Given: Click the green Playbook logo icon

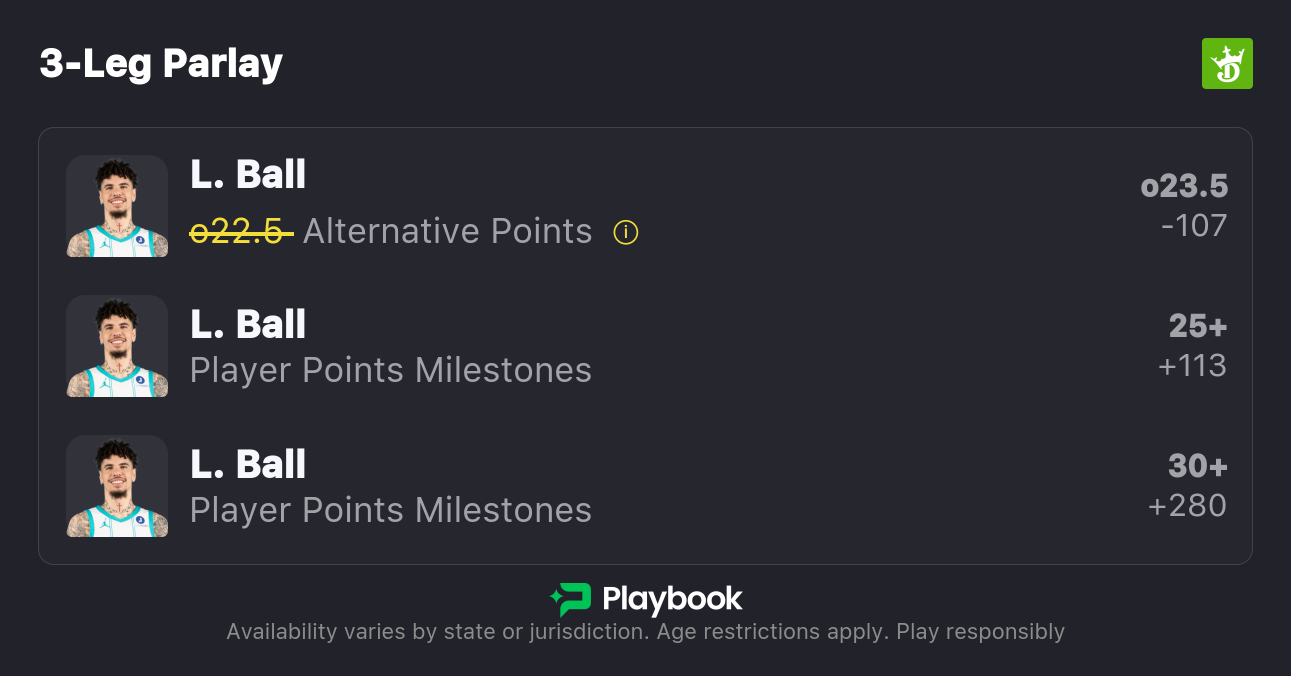Looking at the screenshot, I should [571, 599].
